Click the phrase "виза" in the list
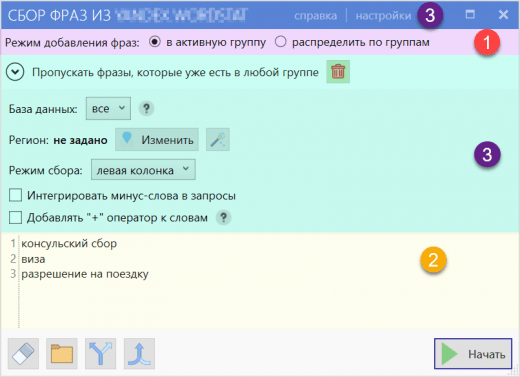This screenshot has height=377, width=520. tap(33, 259)
